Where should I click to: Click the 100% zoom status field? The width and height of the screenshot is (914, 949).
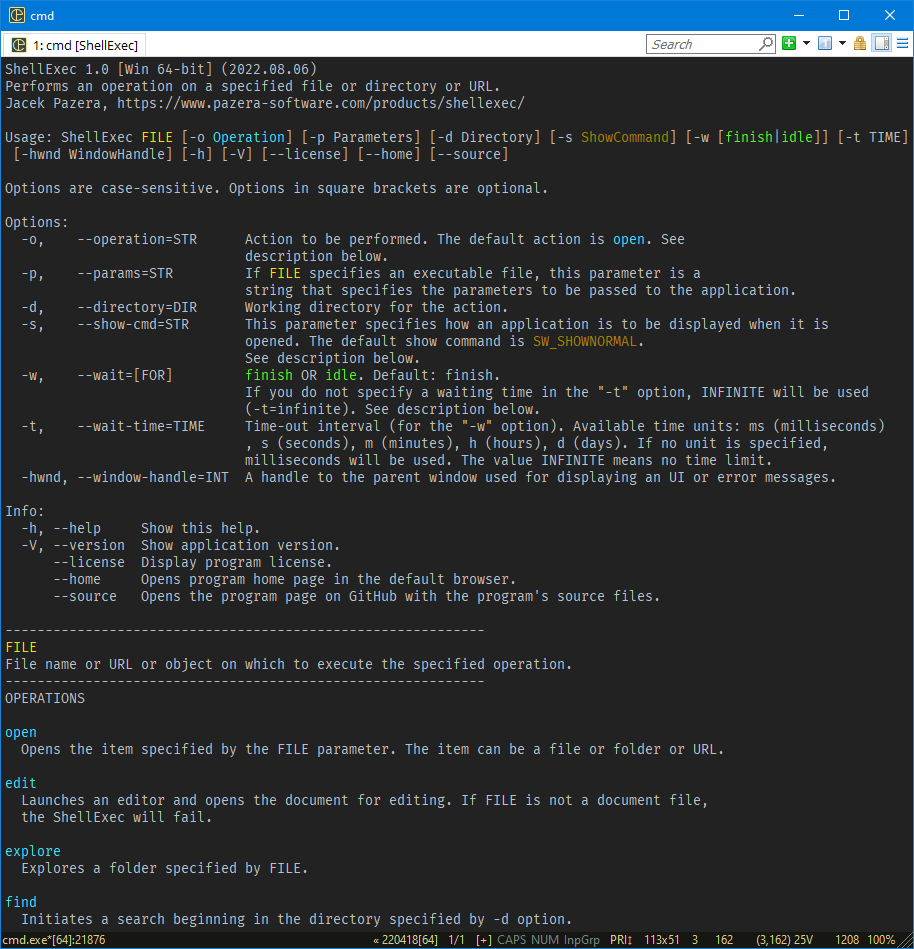881,941
